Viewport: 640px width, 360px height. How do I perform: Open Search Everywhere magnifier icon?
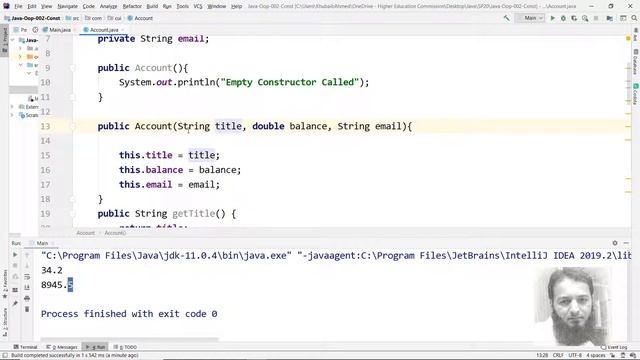[x=634, y=18]
